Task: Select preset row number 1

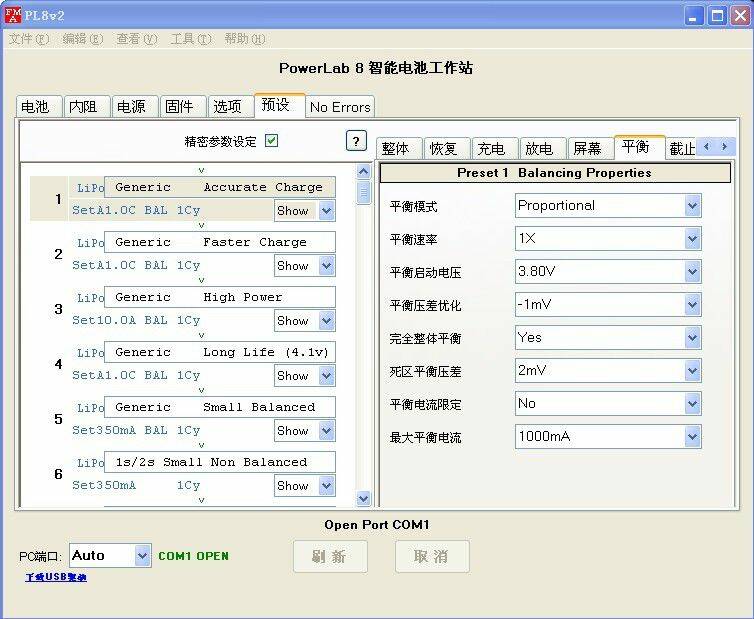Action: [58, 199]
